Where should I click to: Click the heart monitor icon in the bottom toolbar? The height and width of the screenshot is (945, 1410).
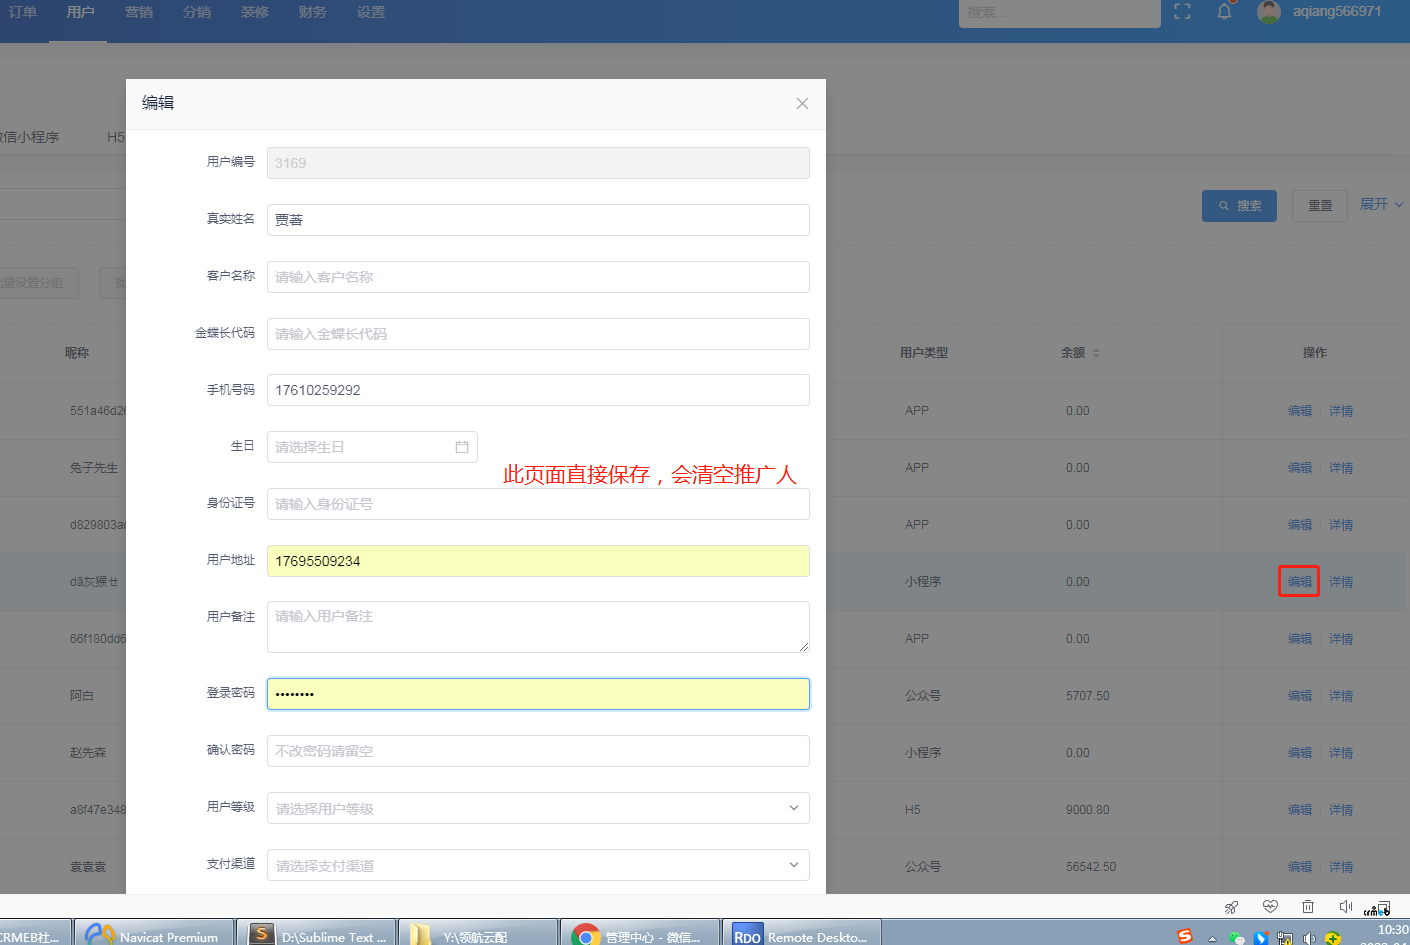point(1270,907)
